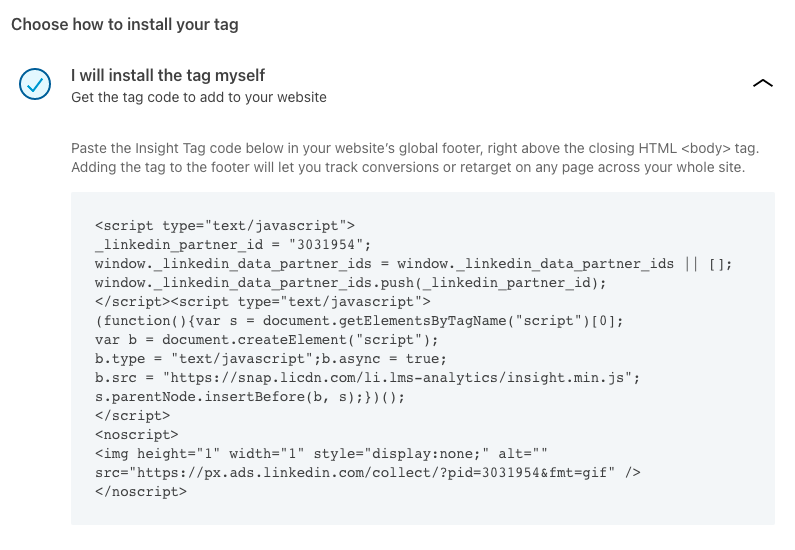This screenshot has width=795, height=550.
Task: Click the opening script type line in code
Action: (x=225, y=226)
